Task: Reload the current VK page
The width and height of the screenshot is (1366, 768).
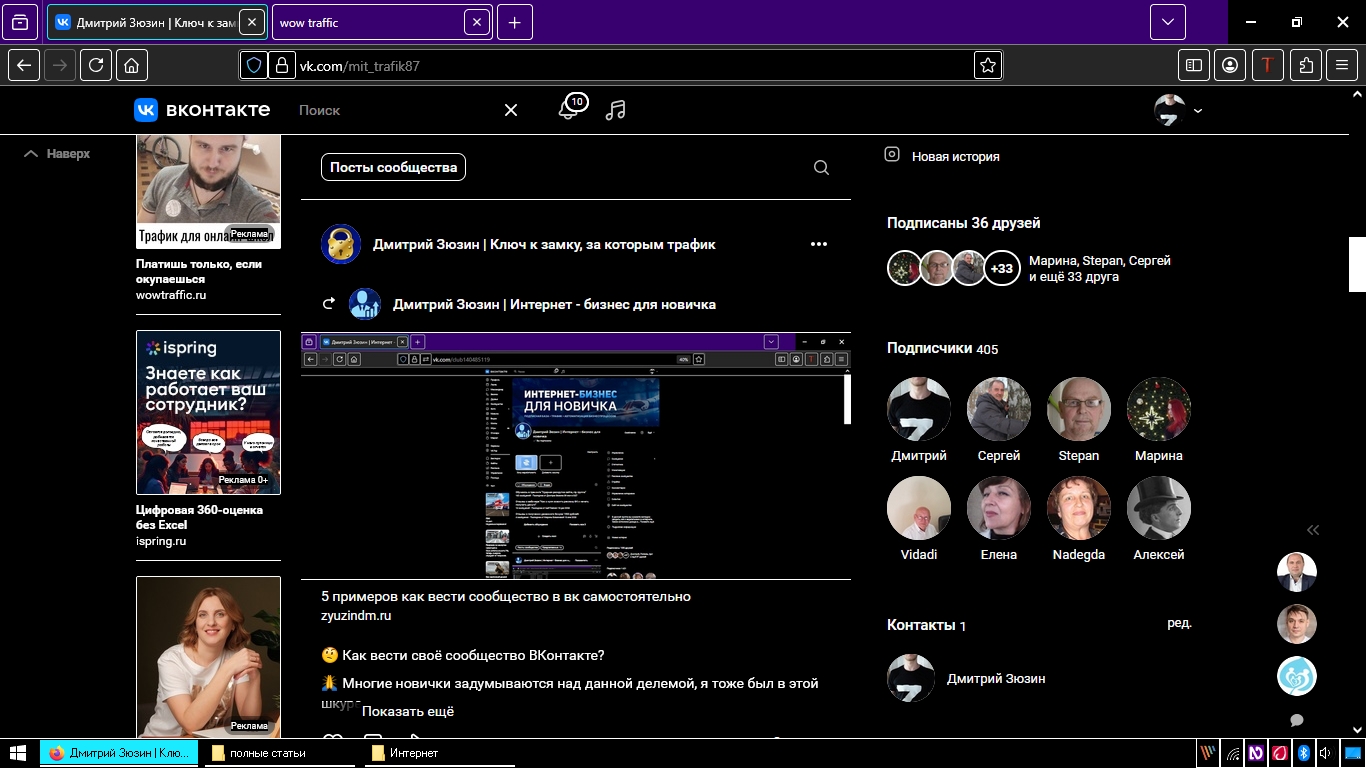Action: click(96, 66)
